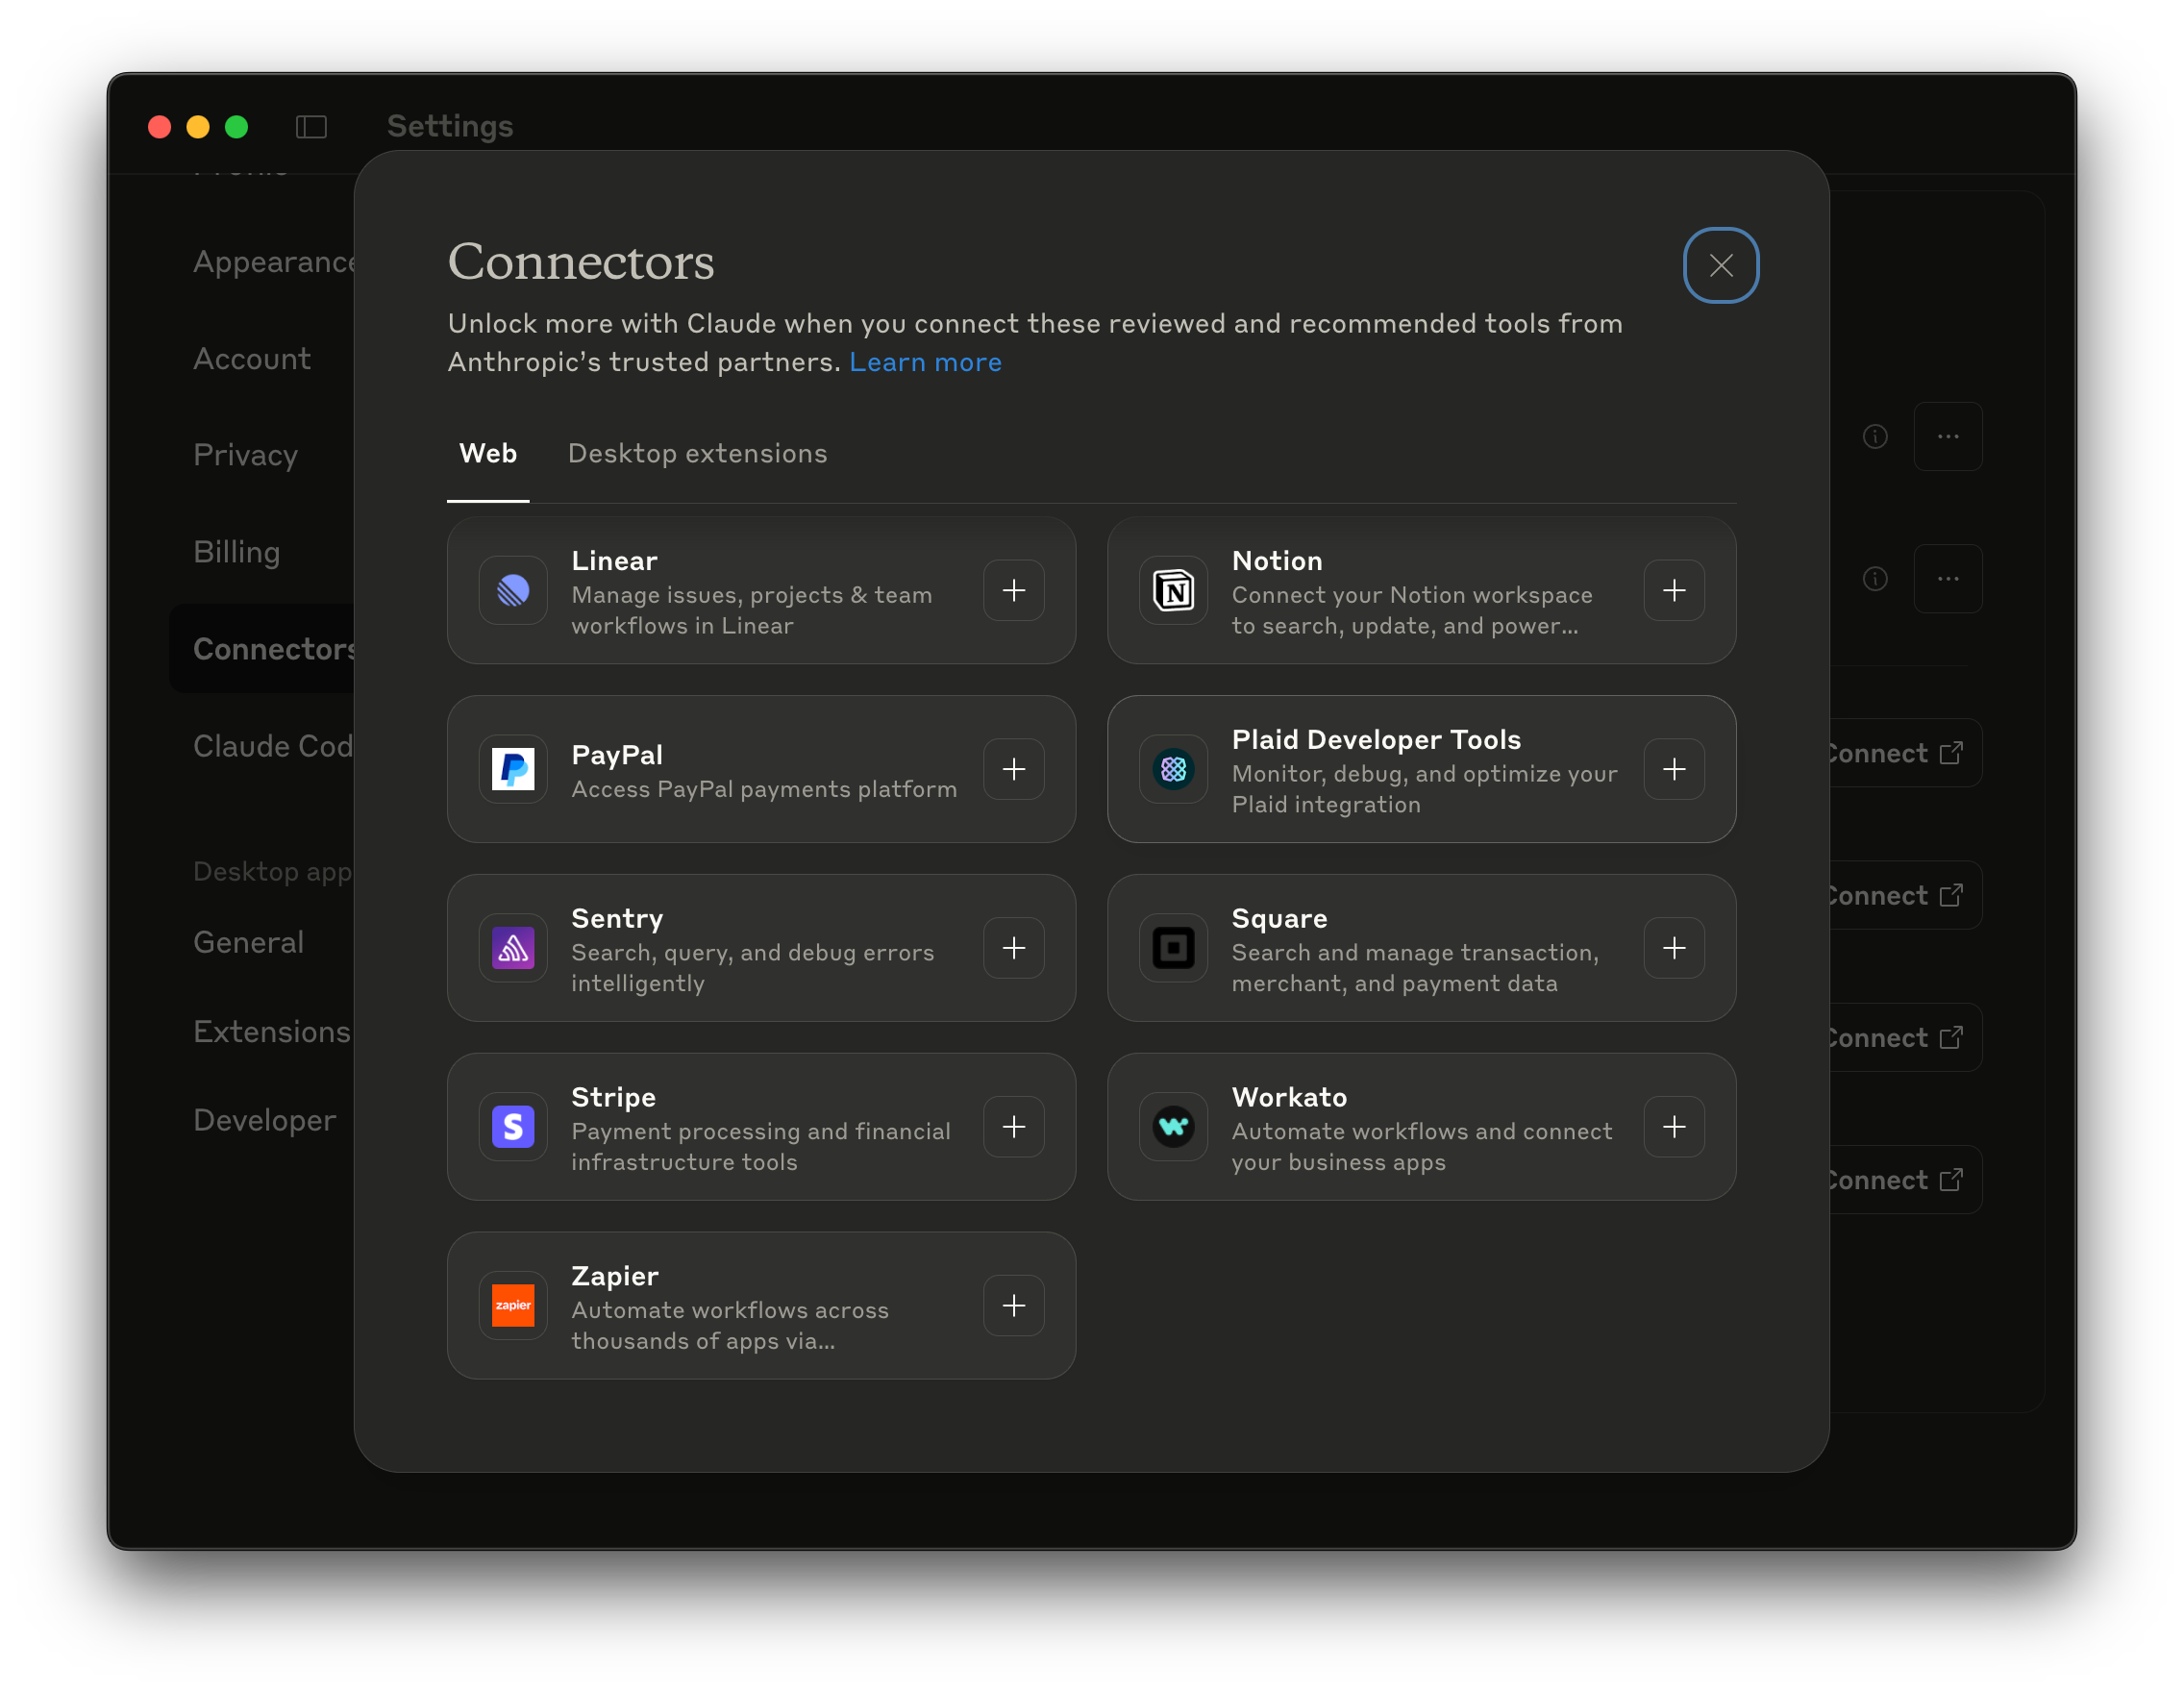
Task: Click the top info circle icon
Action: coord(1875,437)
